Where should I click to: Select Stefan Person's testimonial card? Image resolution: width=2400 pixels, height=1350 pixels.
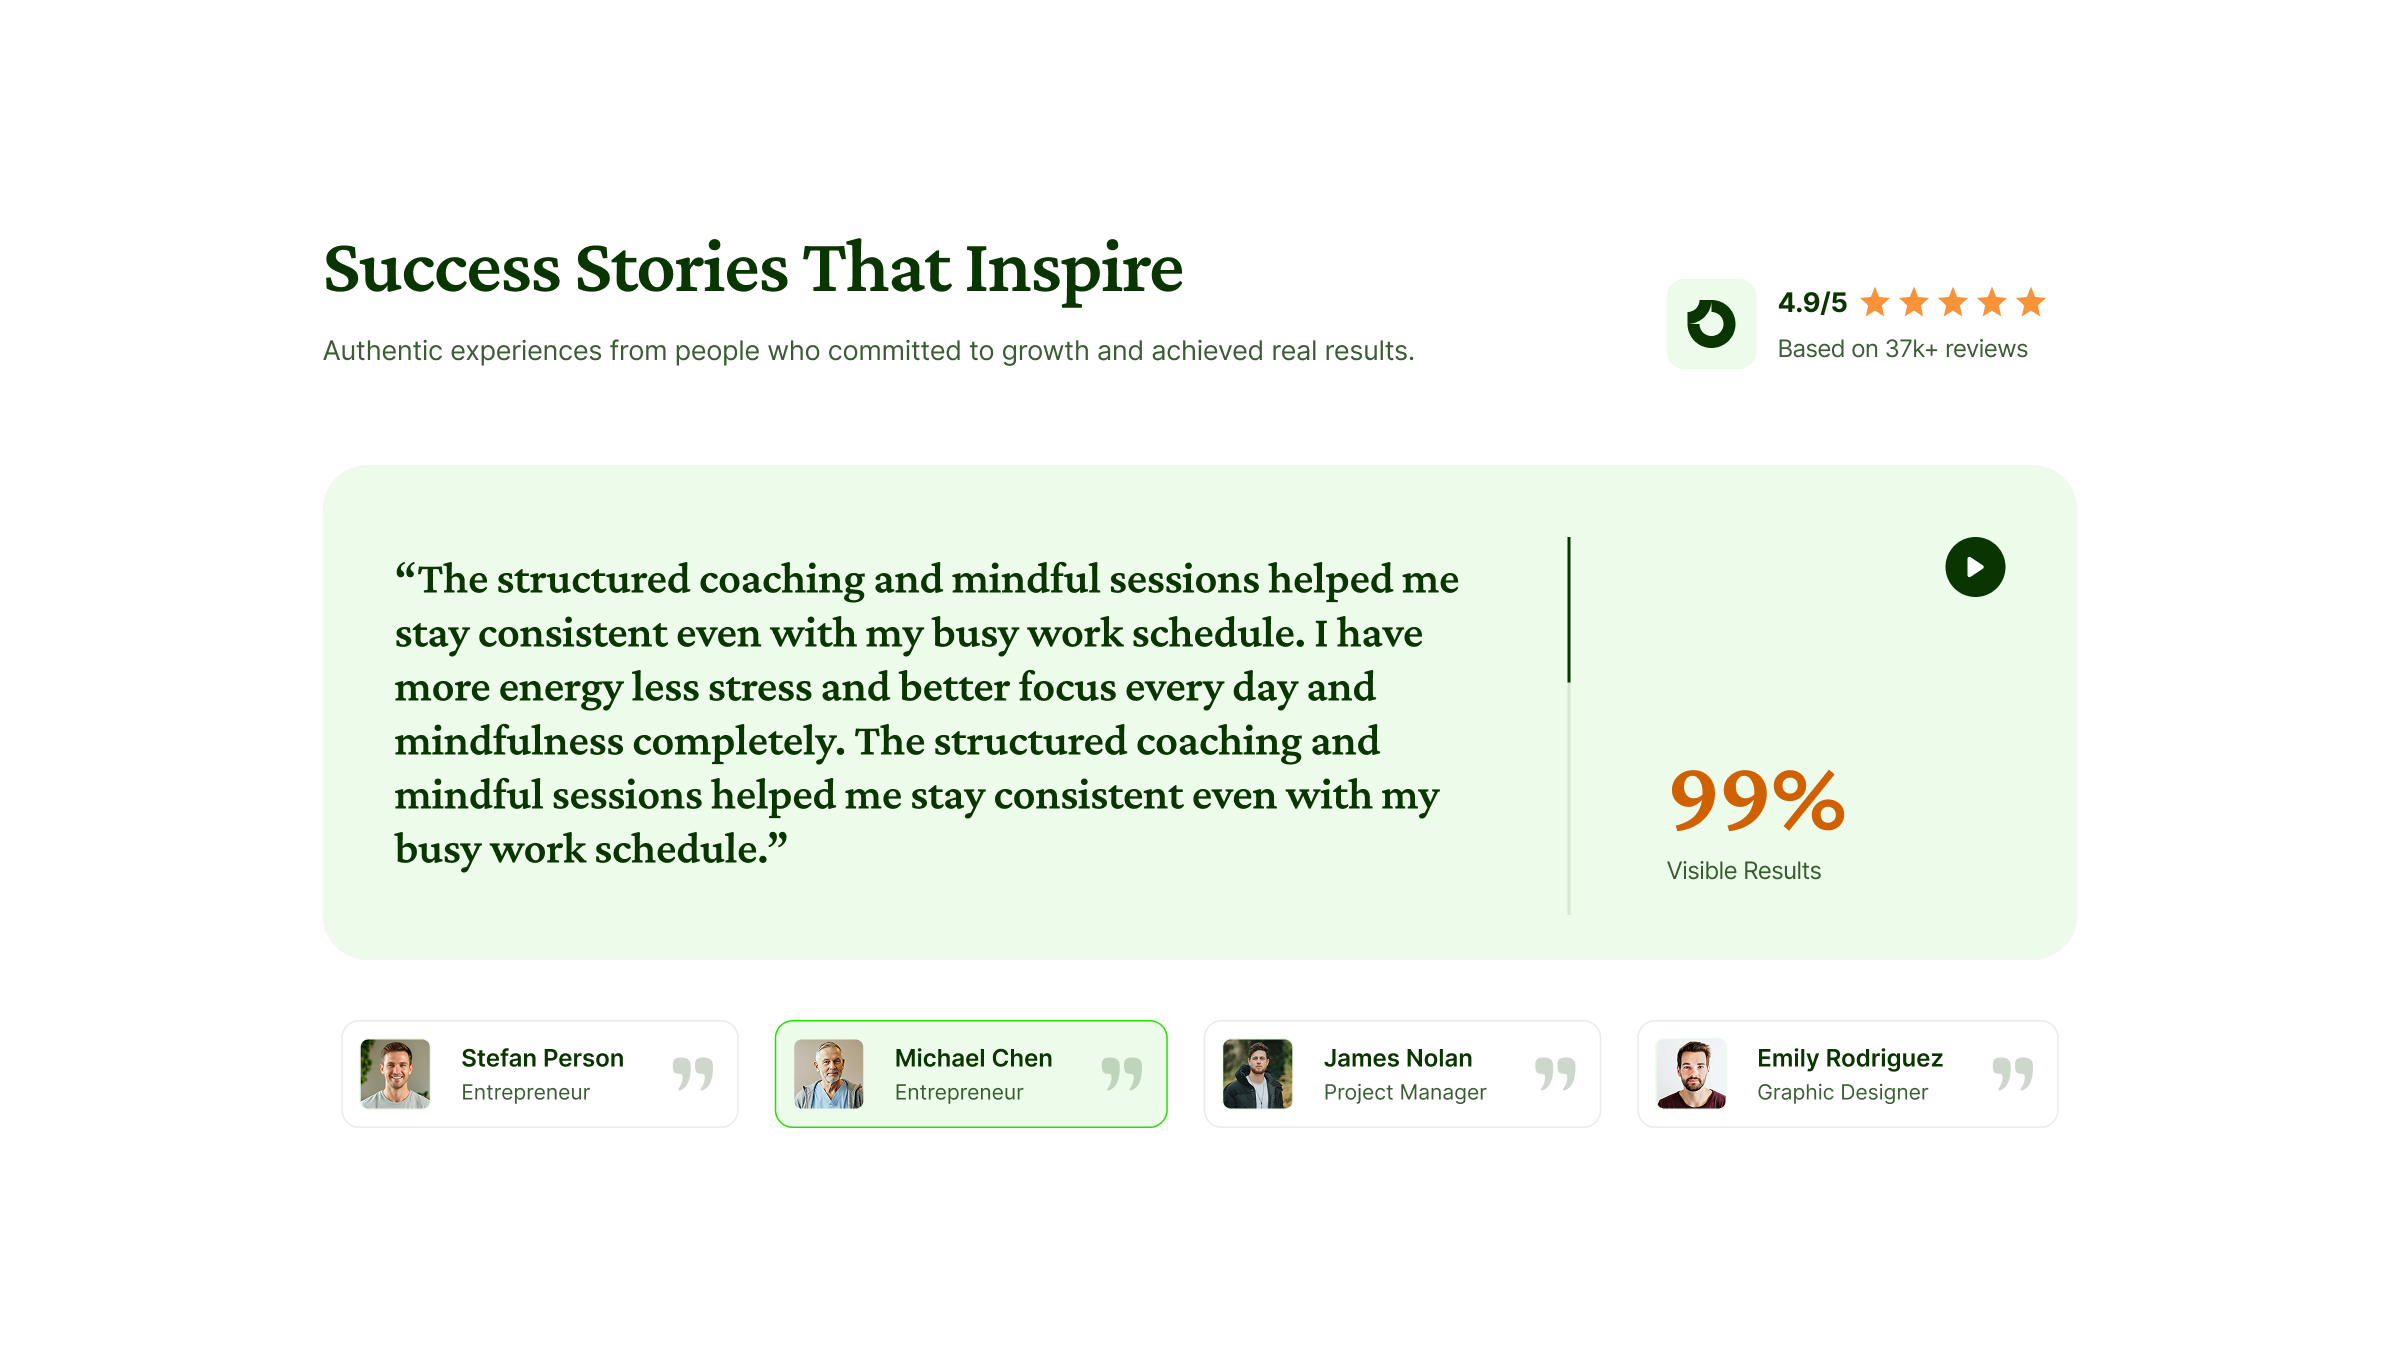click(539, 1073)
